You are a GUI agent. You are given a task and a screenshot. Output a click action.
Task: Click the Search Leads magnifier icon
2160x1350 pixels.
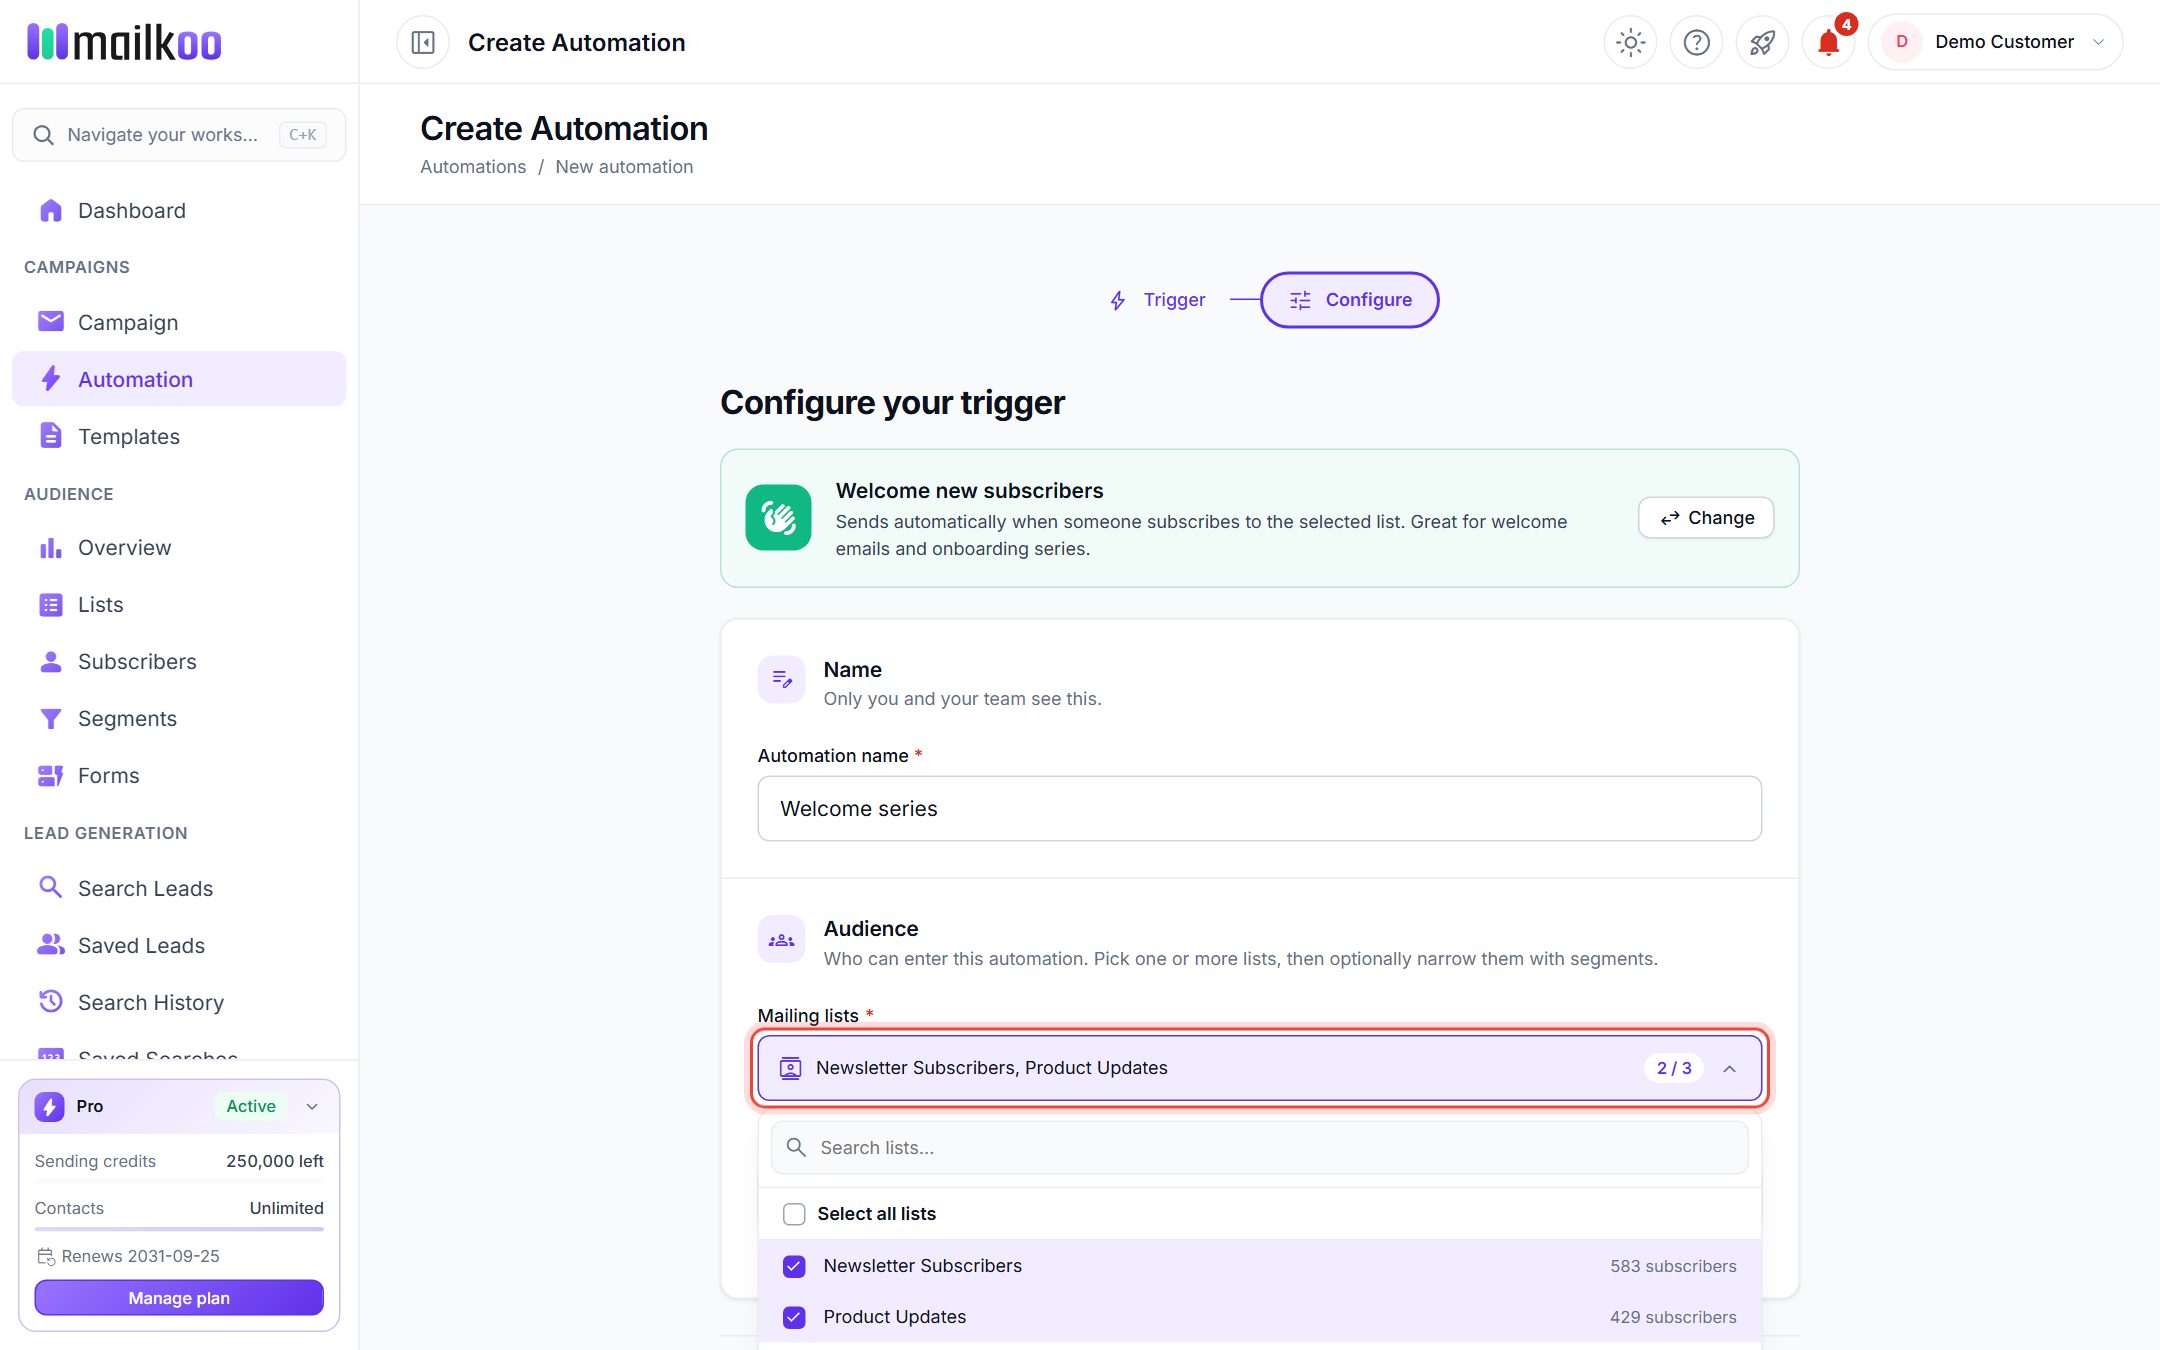(51, 888)
